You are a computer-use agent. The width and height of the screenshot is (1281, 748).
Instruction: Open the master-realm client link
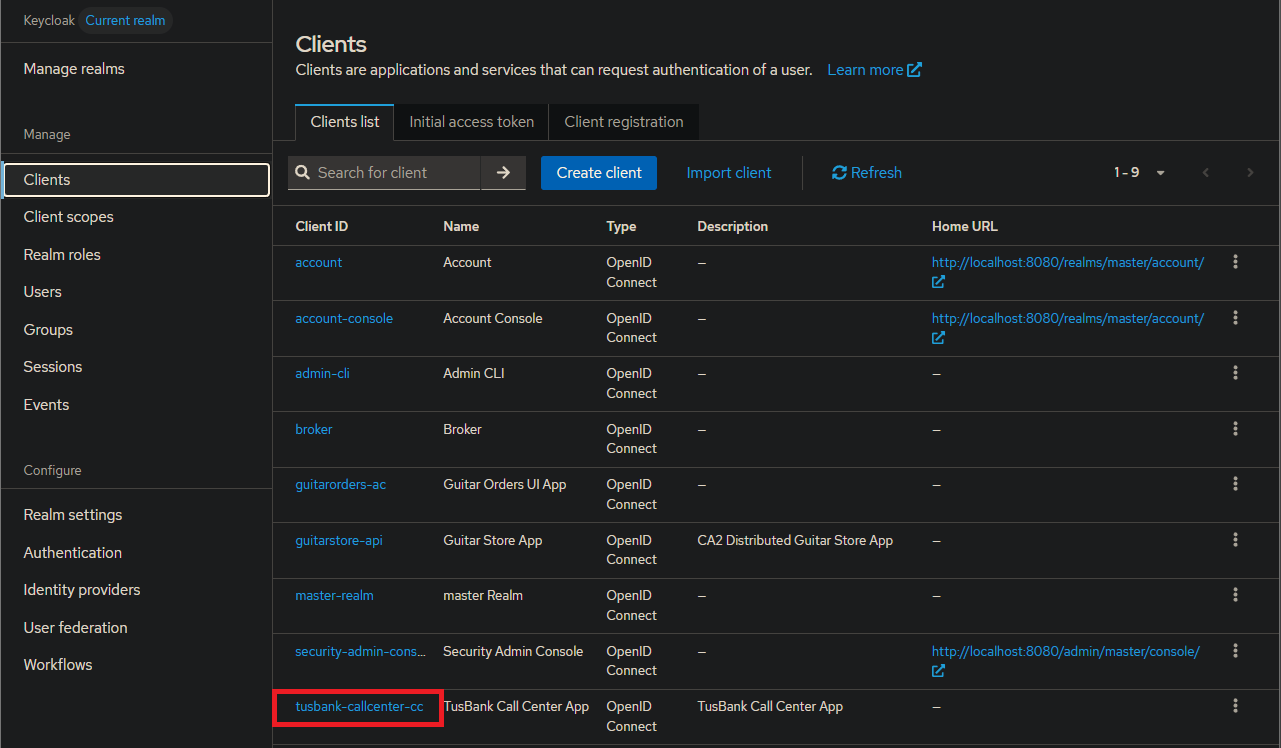click(x=335, y=595)
